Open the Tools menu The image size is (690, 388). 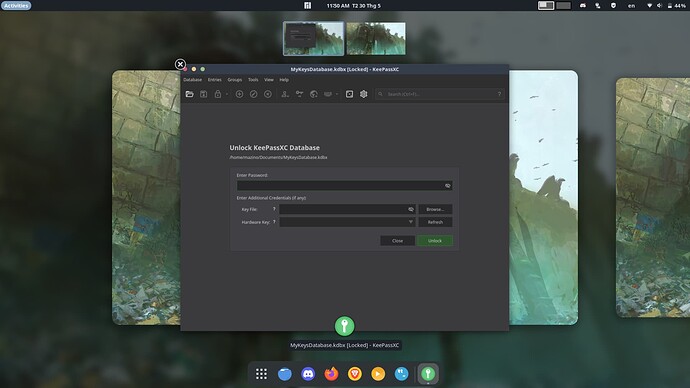(x=253, y=80)
